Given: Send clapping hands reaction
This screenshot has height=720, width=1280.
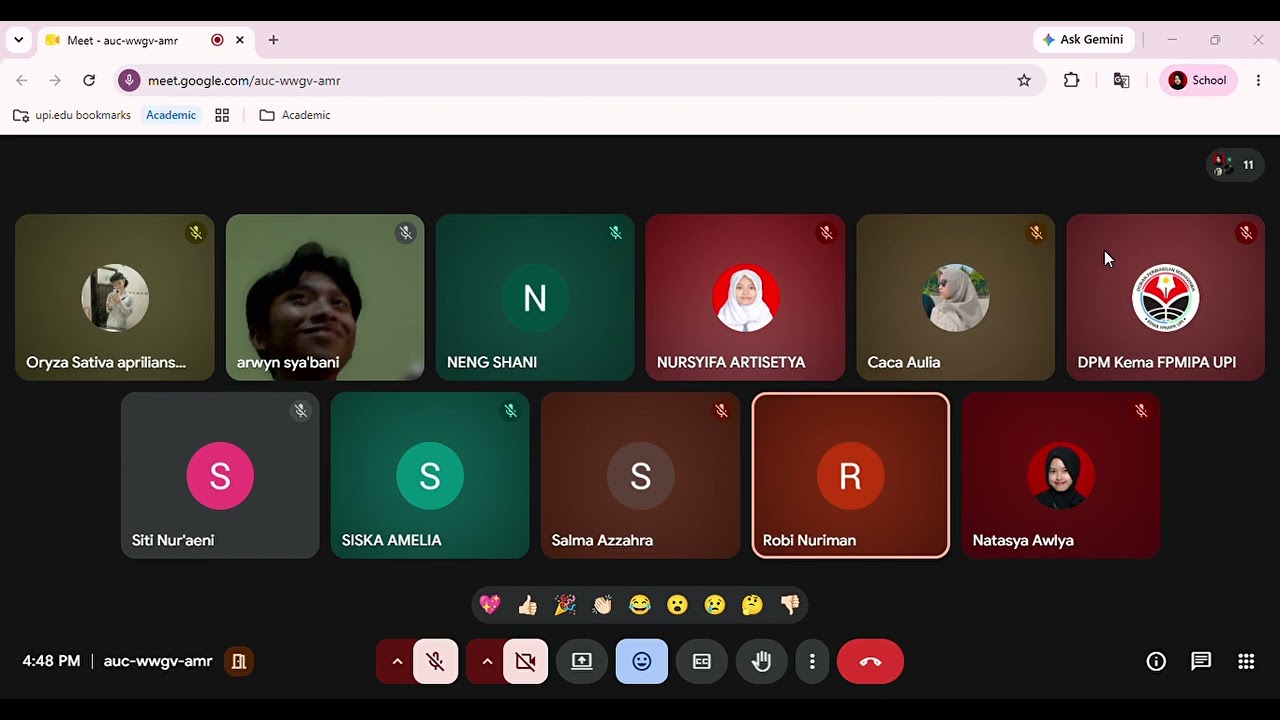Looking at the screenshot, I should [x=602, y=604].
